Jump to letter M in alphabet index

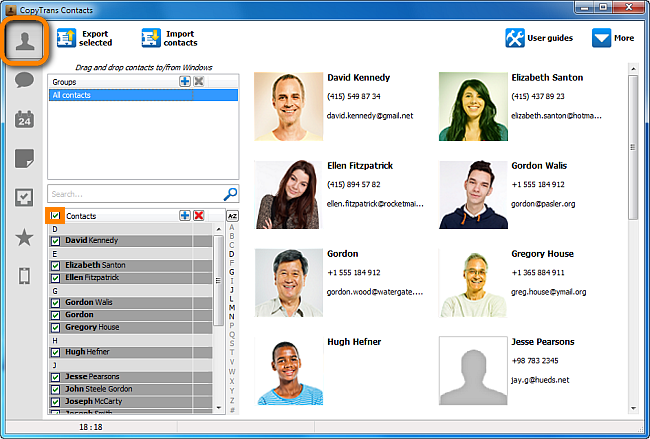(232, 308)
